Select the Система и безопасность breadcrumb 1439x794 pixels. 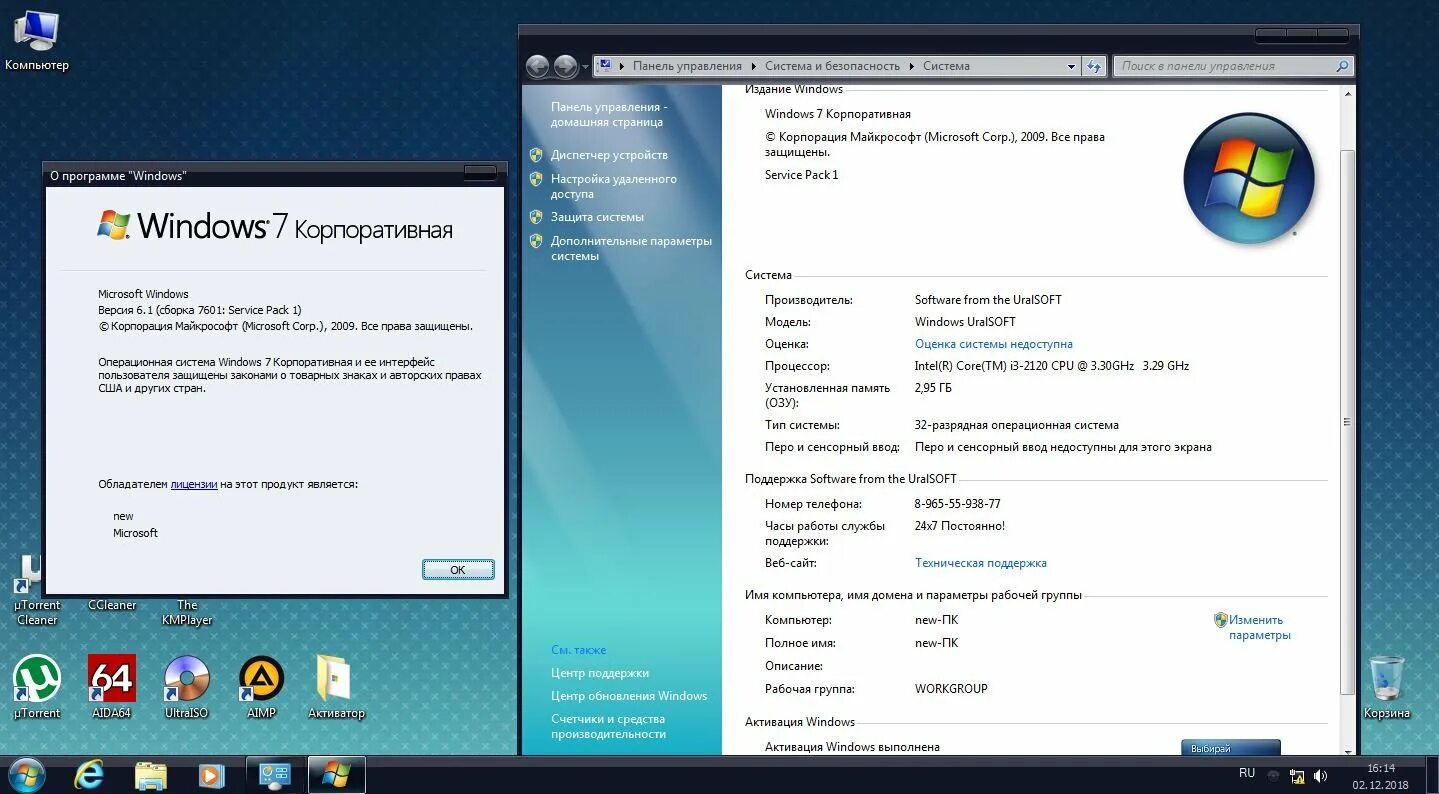(x=832, y=66)
